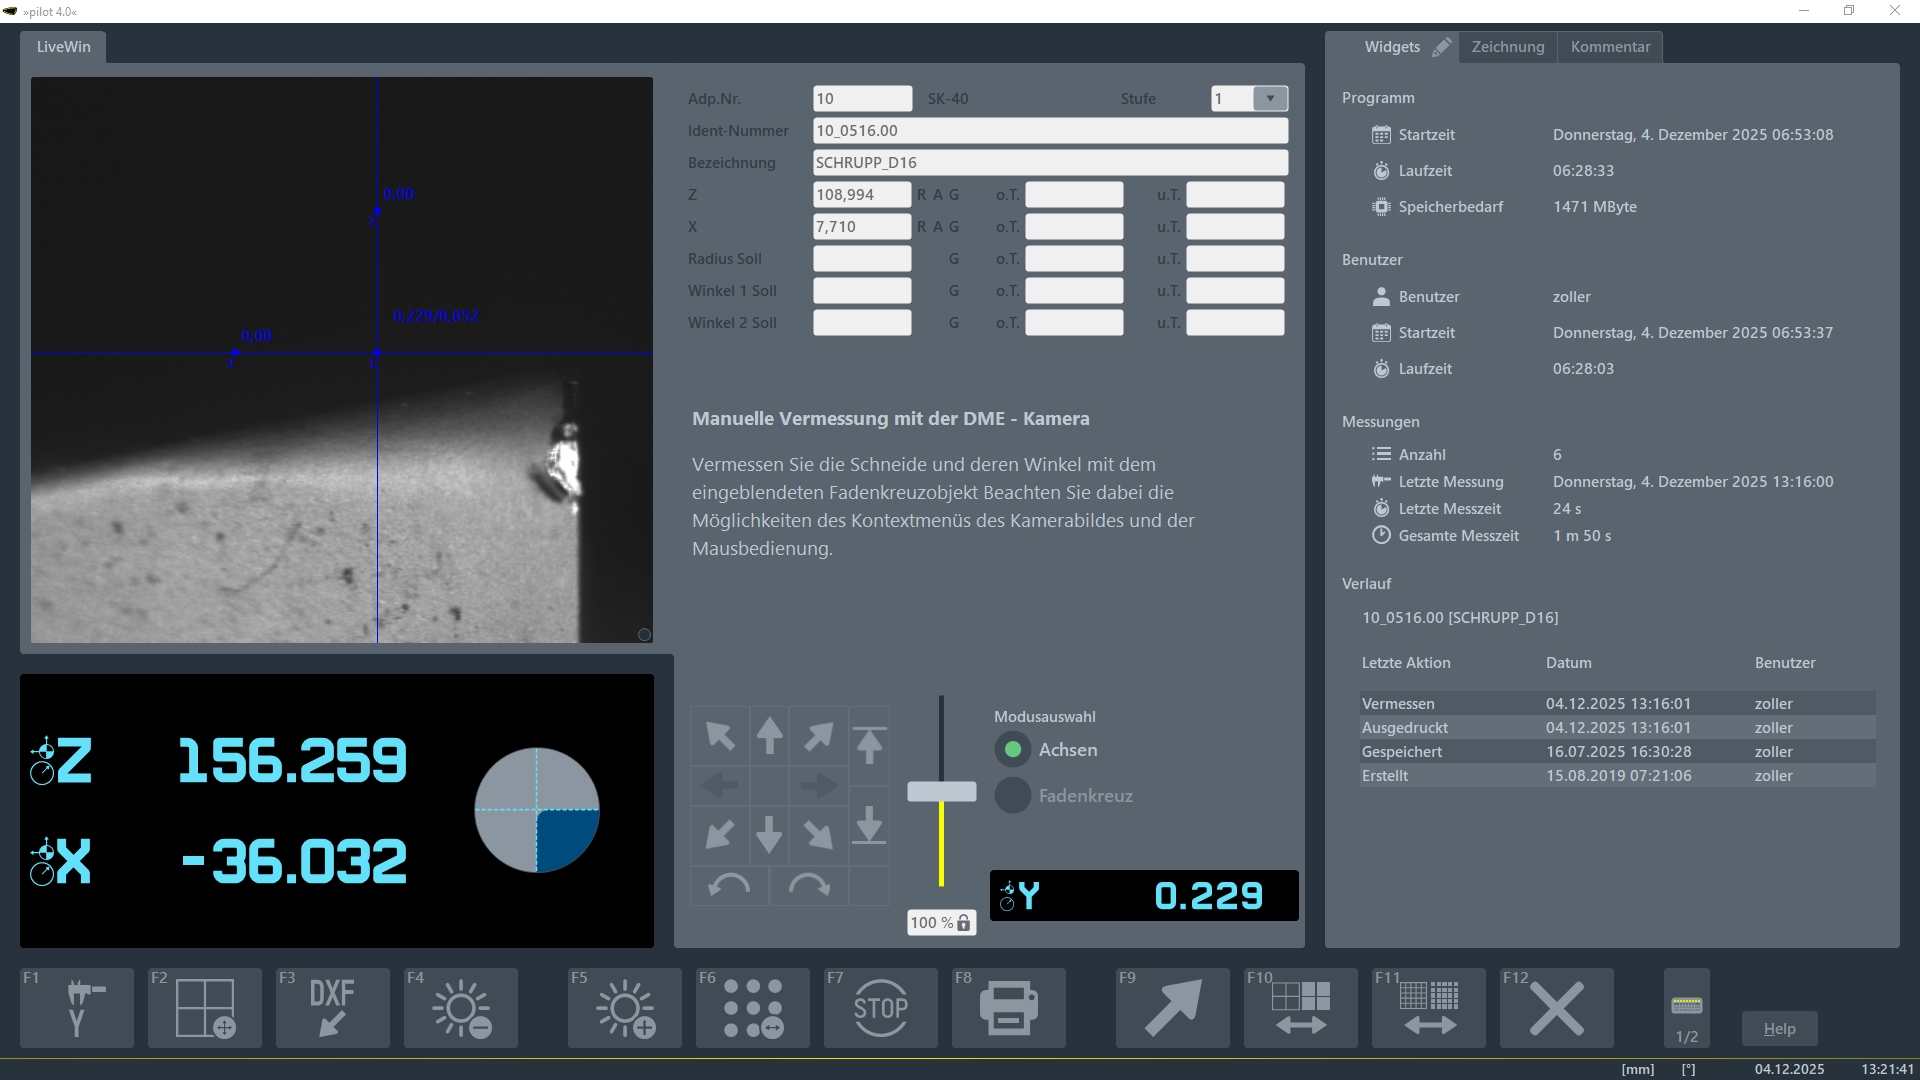Click F4 decrease light brightness icon
Screen dimensions: 1920x1080
pyautogui.click(x=461, y=1007)
